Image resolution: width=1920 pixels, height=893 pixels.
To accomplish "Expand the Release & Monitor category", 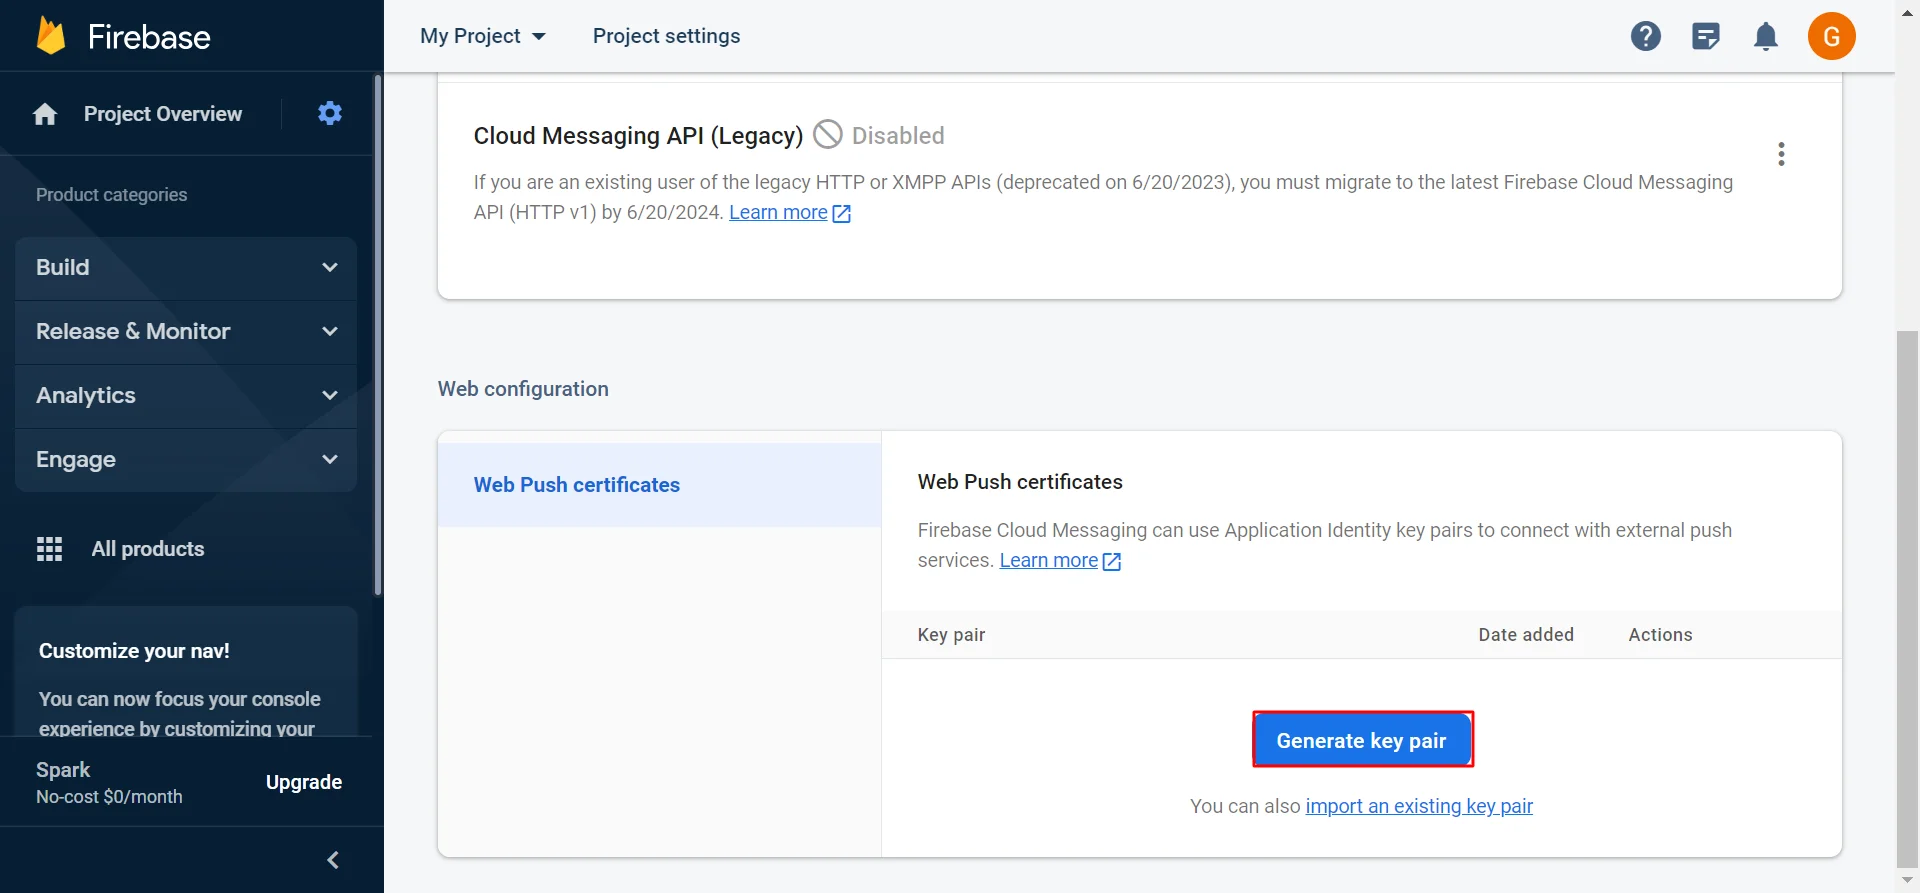I will pyautogui.click(x=186, y=331).
